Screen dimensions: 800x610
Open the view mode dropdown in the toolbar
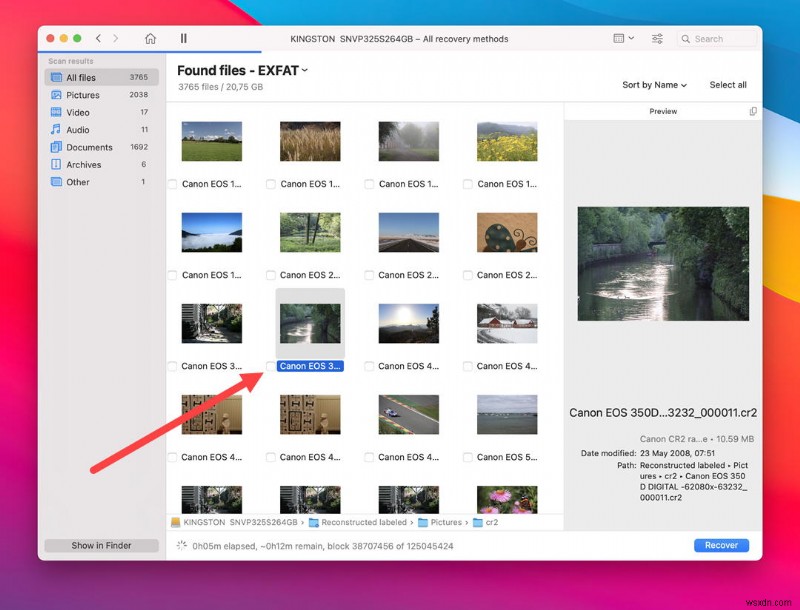(x=625, y=38)
